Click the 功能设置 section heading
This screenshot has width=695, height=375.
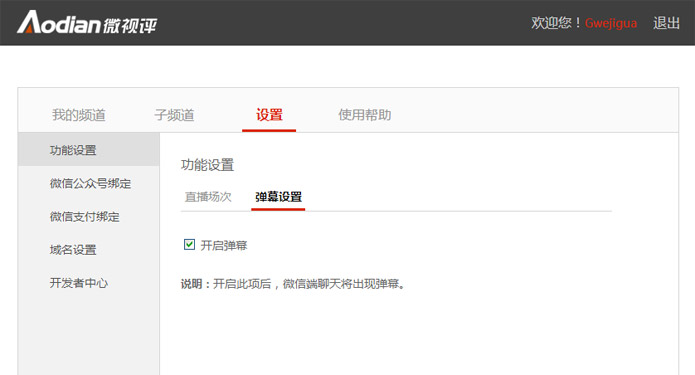pos(207,165)
